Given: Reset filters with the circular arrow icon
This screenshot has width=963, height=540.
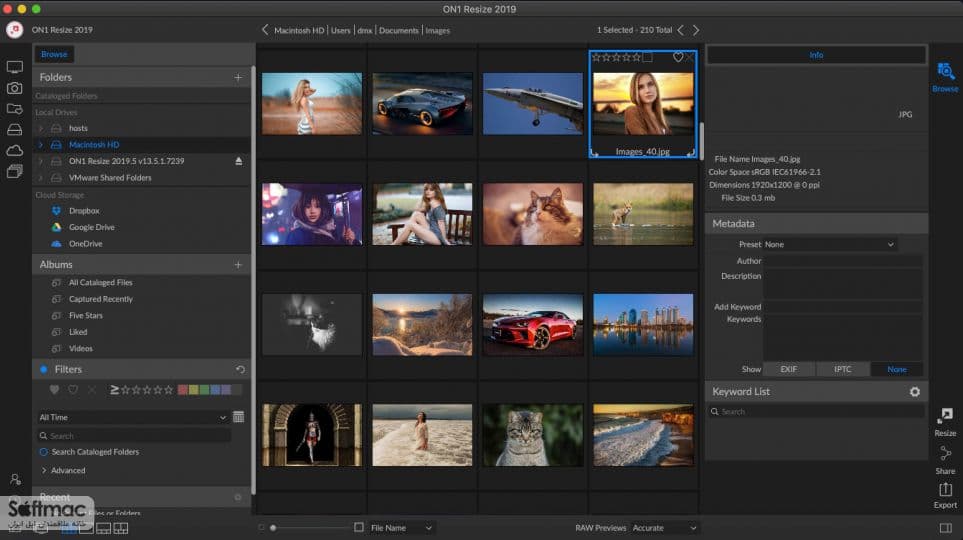Looking at the screenshot, I should [x=241, y=369].
